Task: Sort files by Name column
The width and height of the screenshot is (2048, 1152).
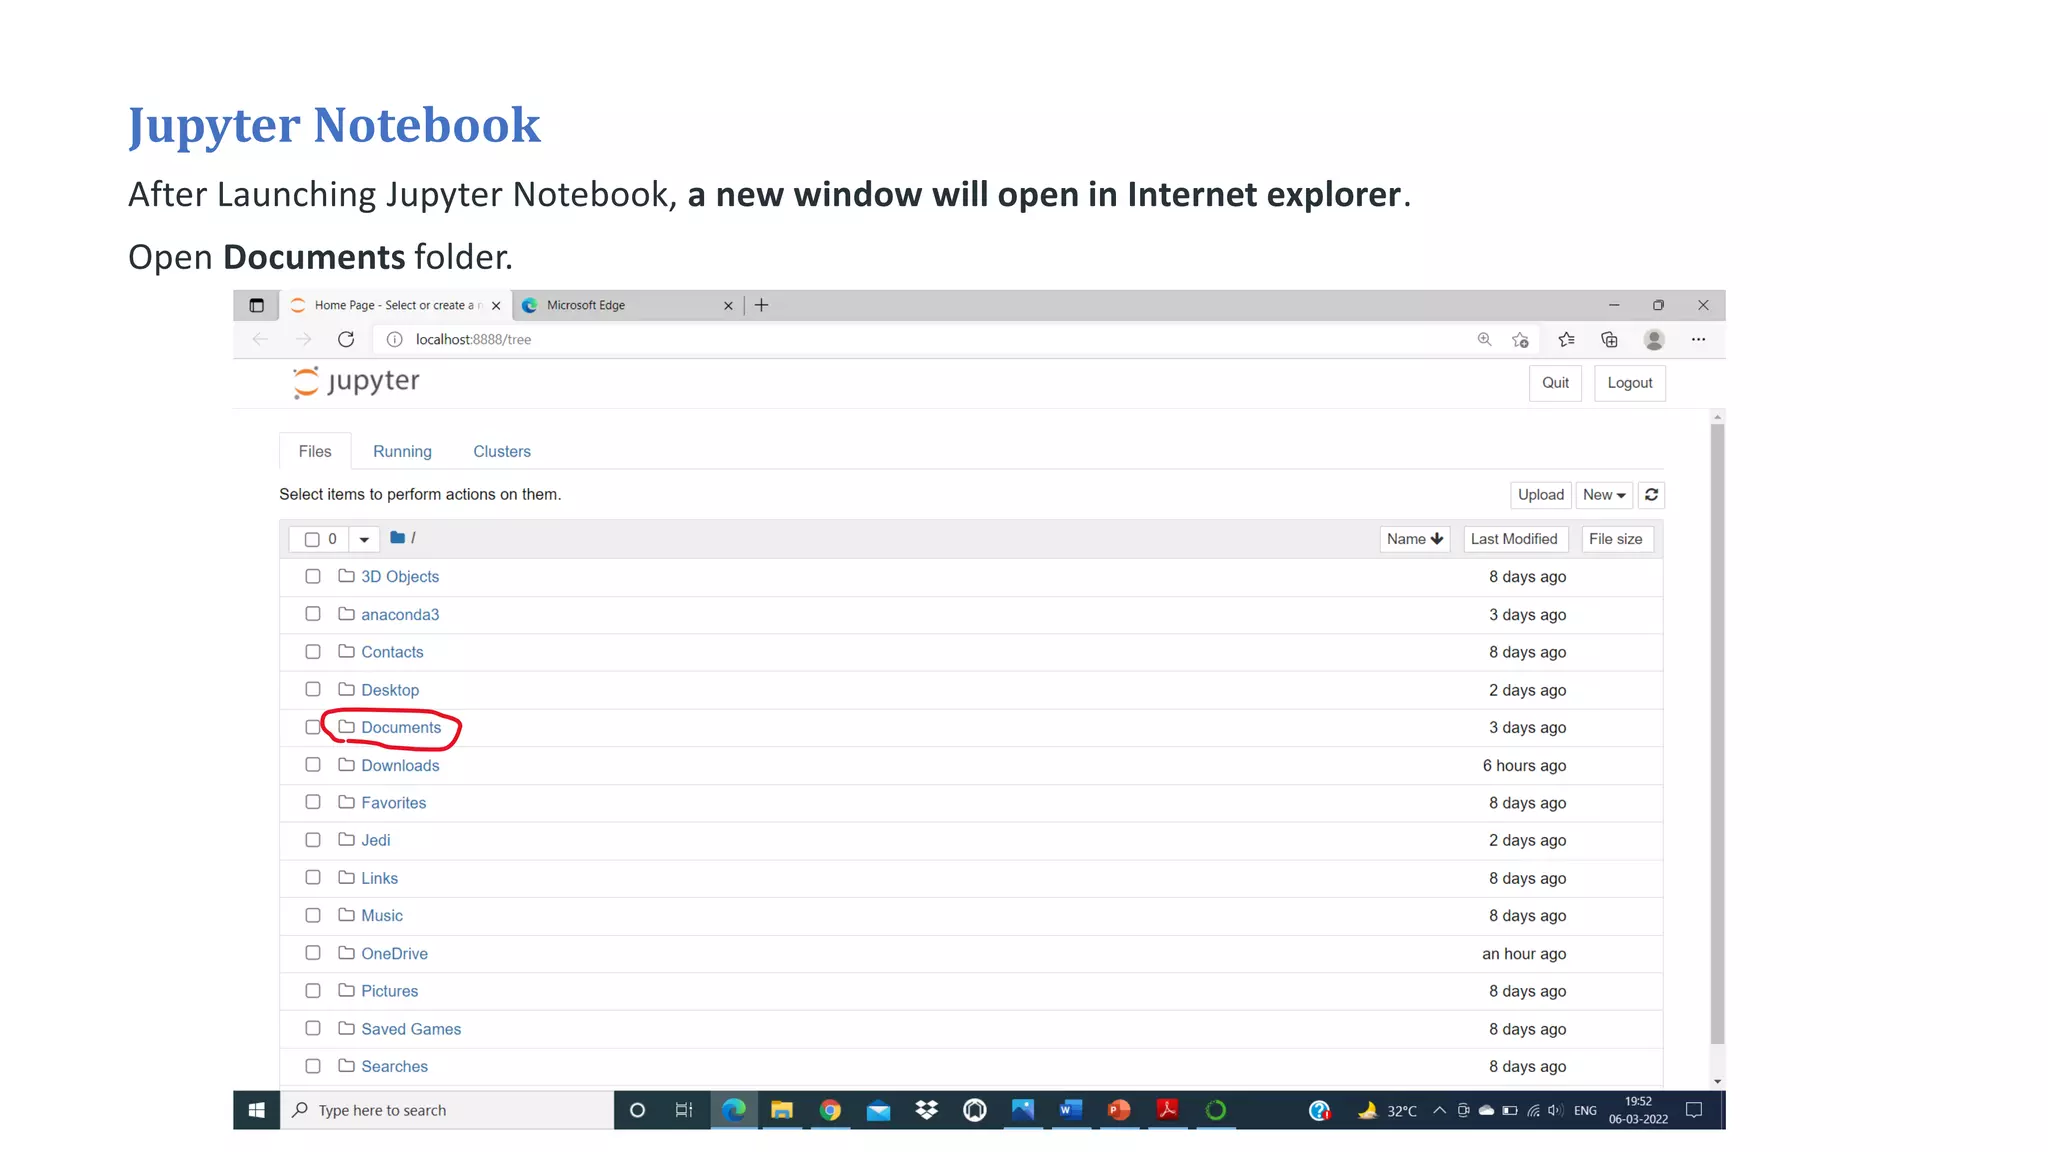Action: 1414,539
